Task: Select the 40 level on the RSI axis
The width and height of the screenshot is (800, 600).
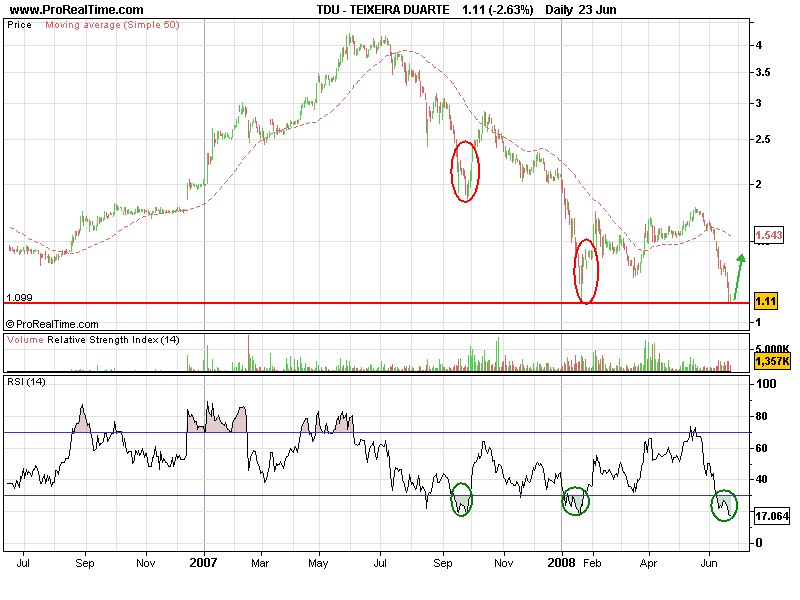Action: click(x=761, y=479)
